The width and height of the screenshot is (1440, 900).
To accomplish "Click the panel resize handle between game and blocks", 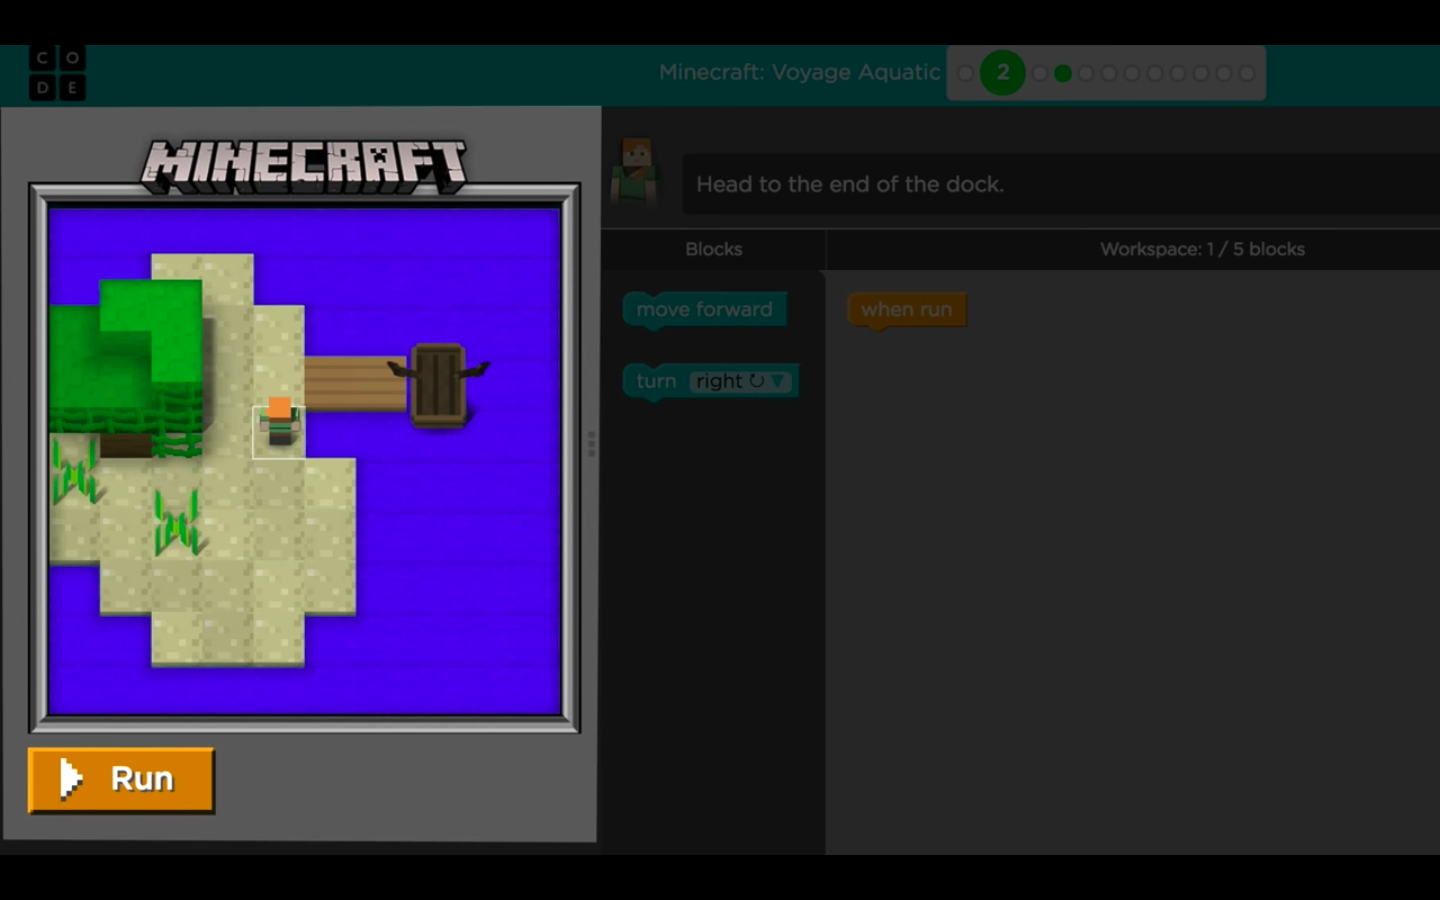I will (x=591, y=444).
